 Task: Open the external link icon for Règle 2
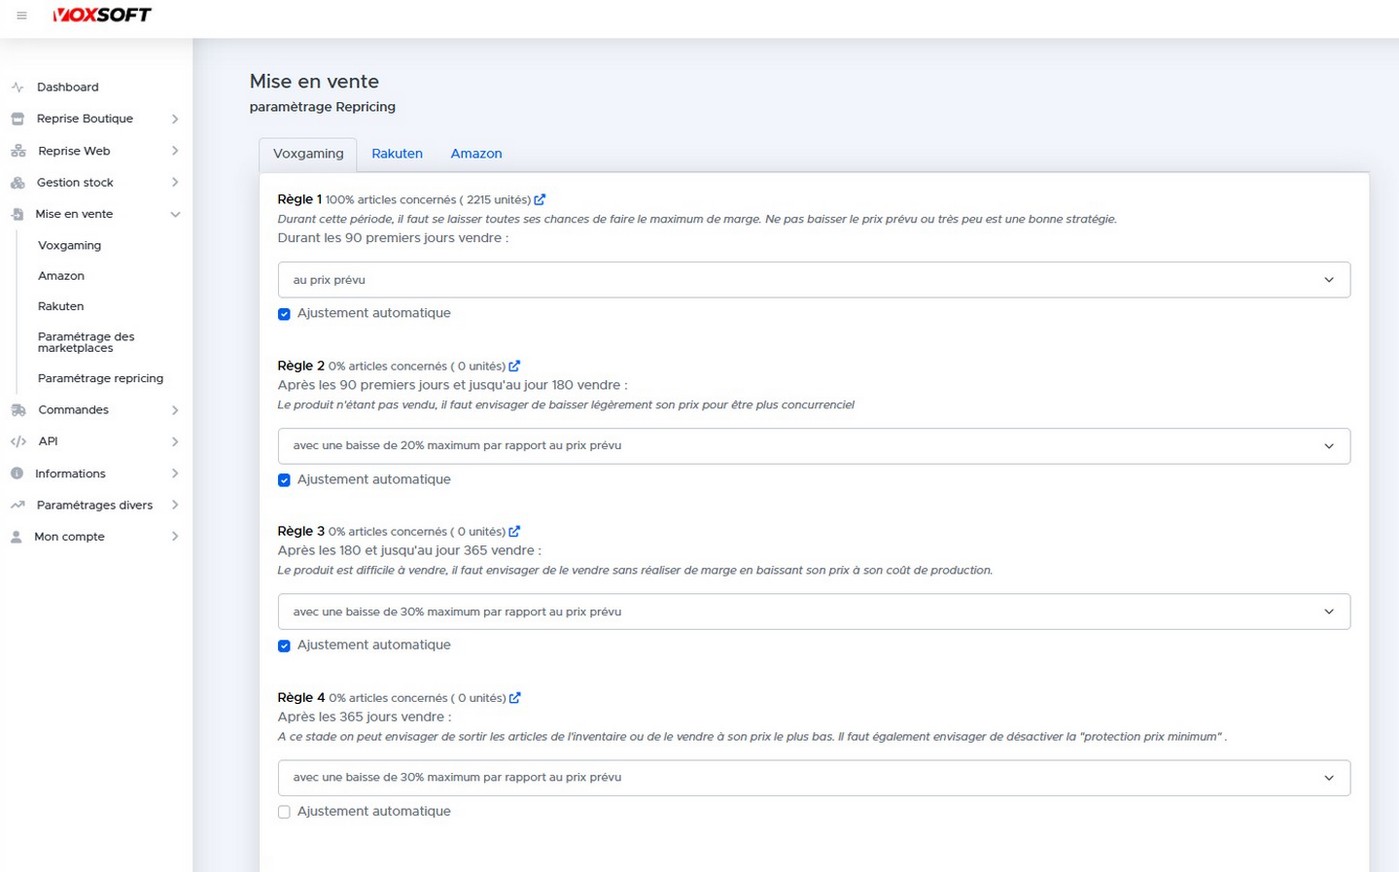514,366
